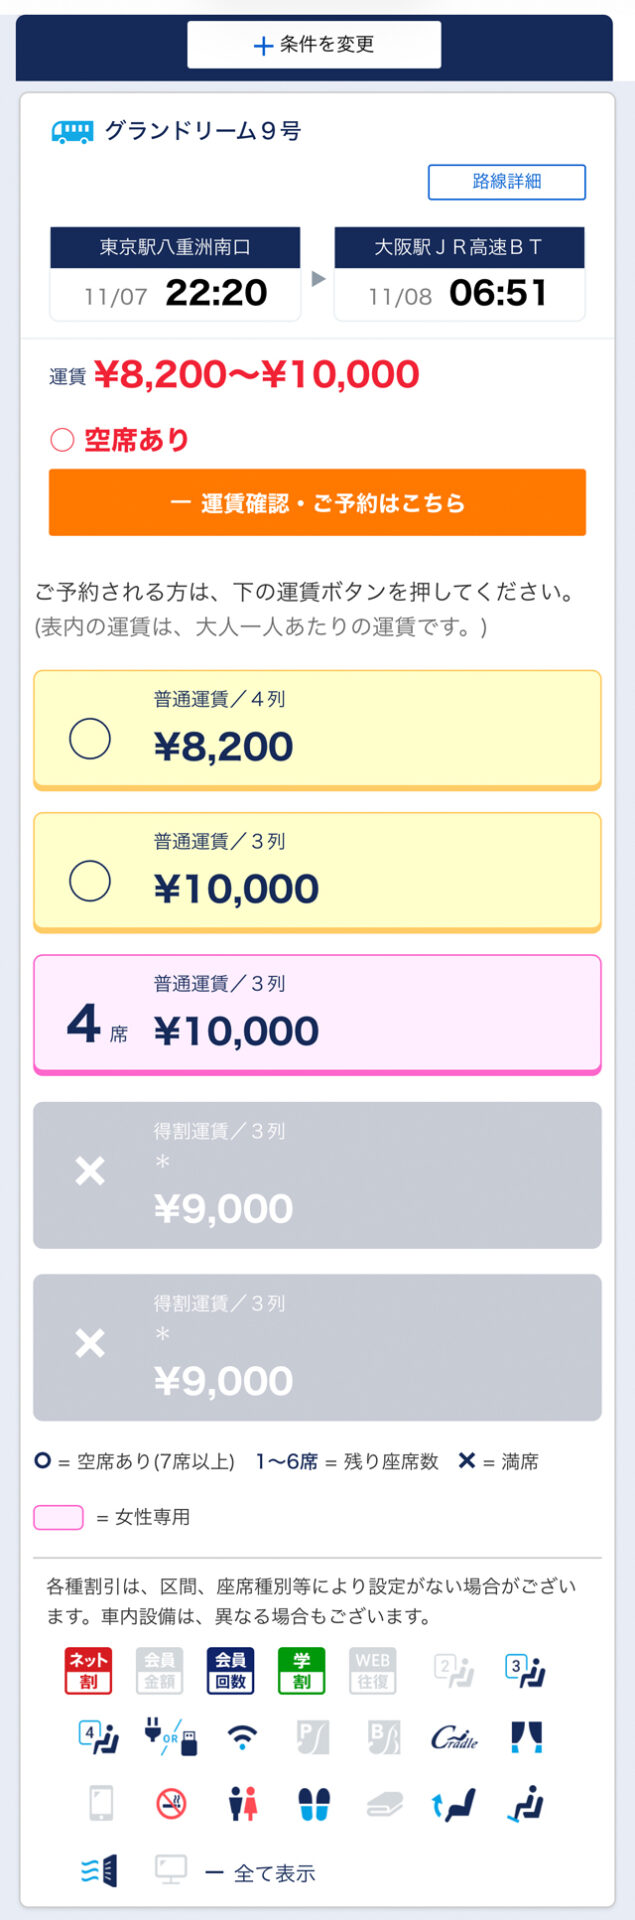This screenshot has width=635, height=1920.
Task: Collapse the 運賃確認・ご予約はこちら section
Action: pos(317,502)
